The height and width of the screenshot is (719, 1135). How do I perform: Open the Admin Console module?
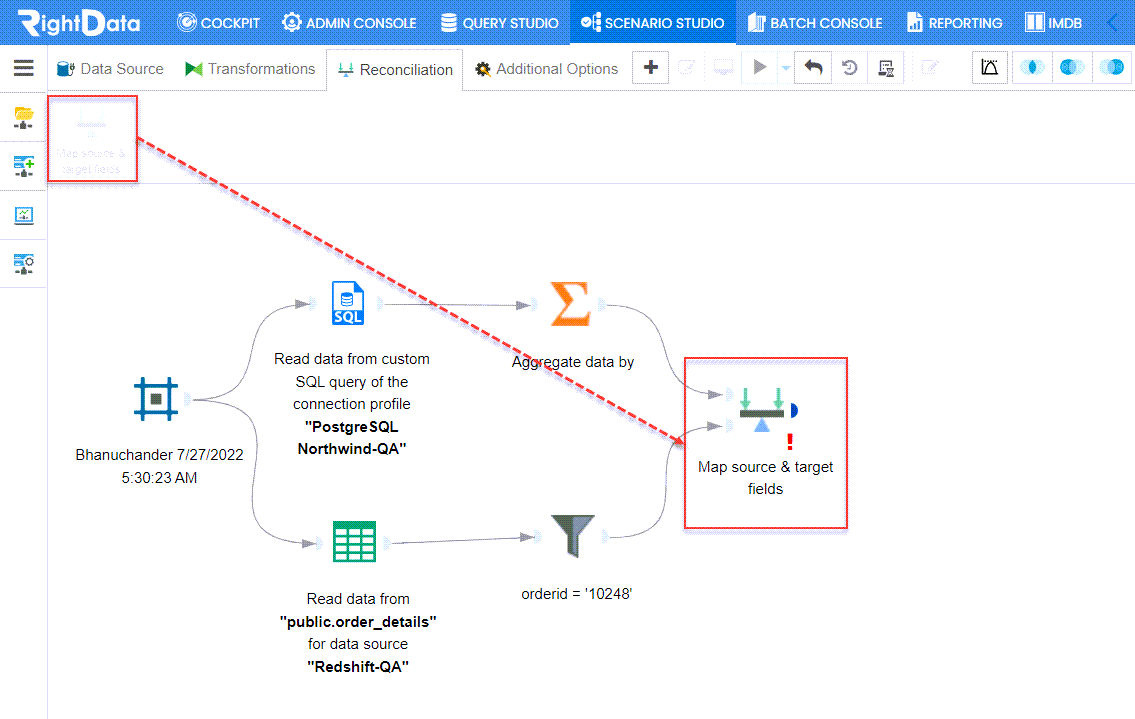(349, 22)
